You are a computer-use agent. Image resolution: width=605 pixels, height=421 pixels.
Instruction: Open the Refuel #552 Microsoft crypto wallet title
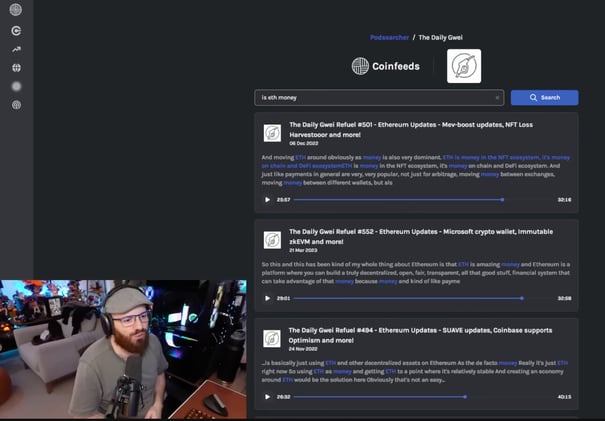(421, 237)
